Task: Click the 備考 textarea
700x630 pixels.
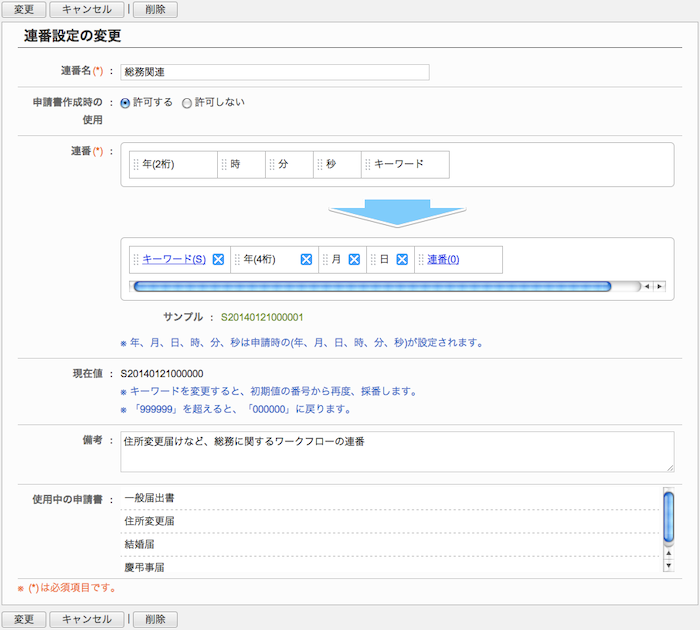Action: point(397,451)
